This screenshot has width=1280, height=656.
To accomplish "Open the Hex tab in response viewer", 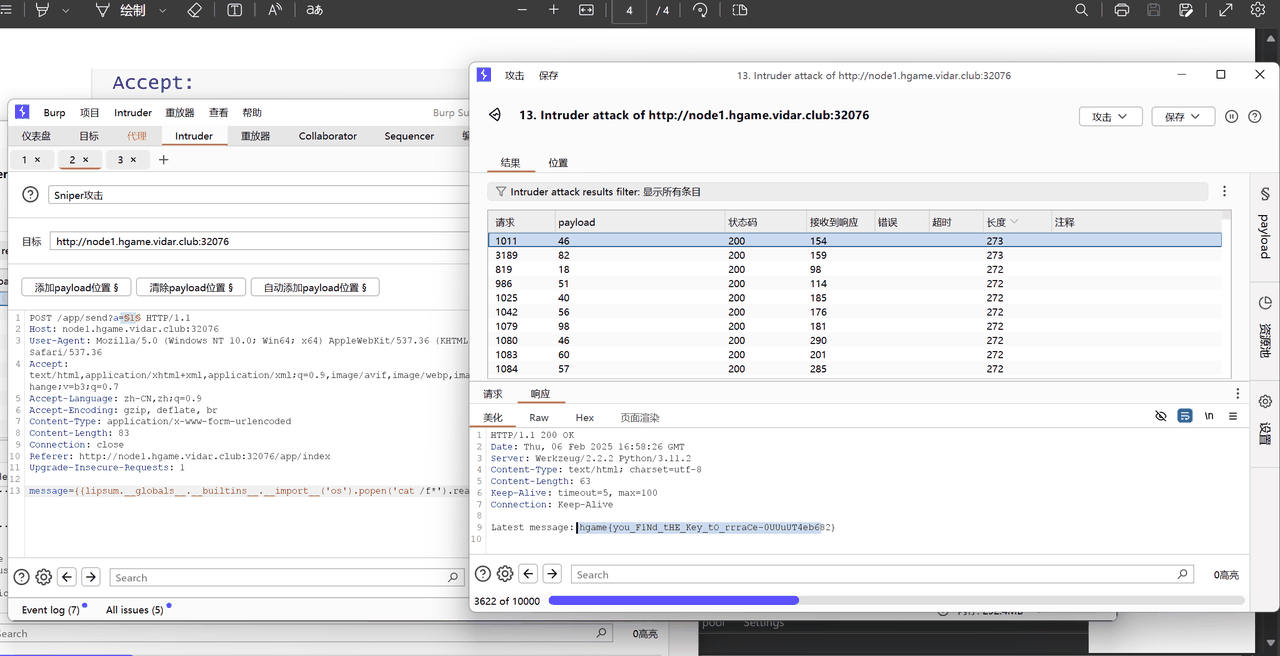I will [585, 417].
